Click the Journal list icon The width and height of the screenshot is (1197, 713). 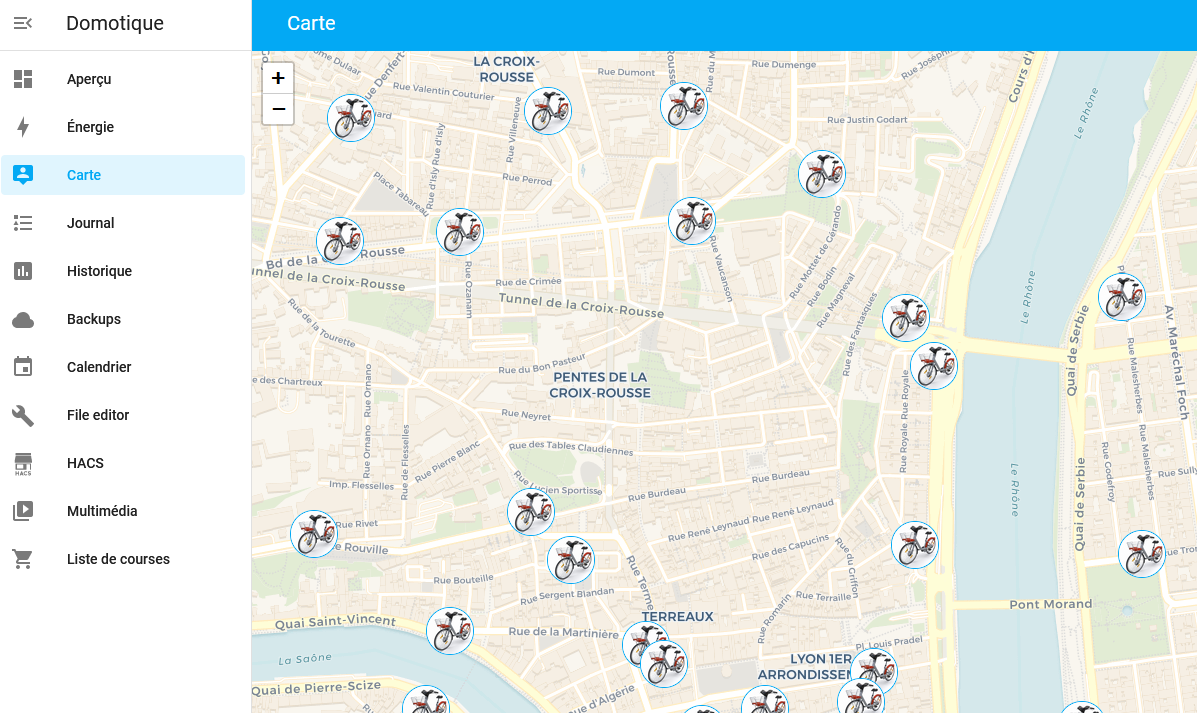[x=23, y=223]
